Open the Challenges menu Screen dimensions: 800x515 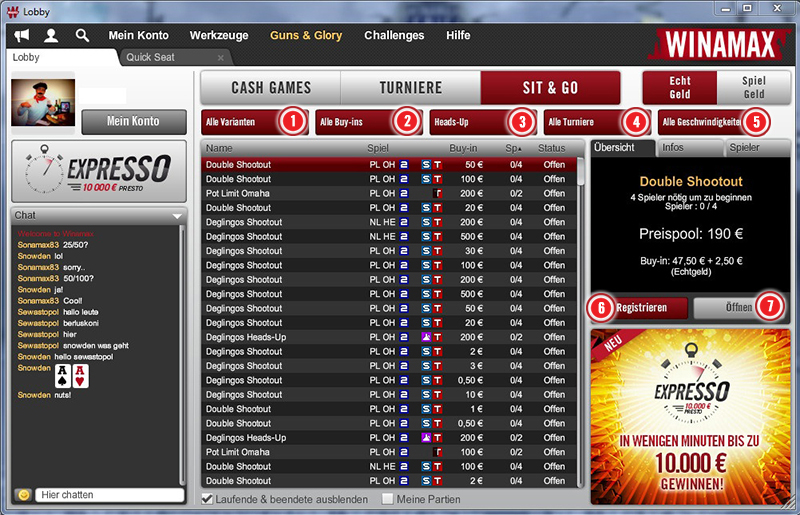[x=394, y=35]
